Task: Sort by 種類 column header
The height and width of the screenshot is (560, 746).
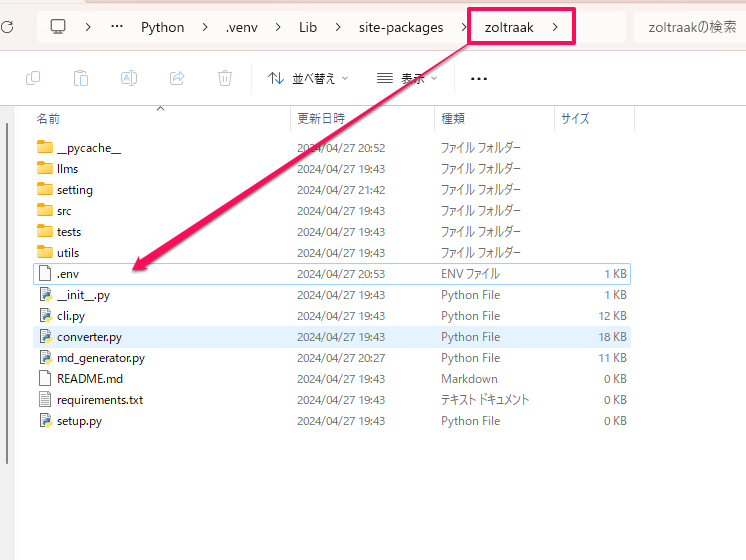Action: (x=453, y=118)
